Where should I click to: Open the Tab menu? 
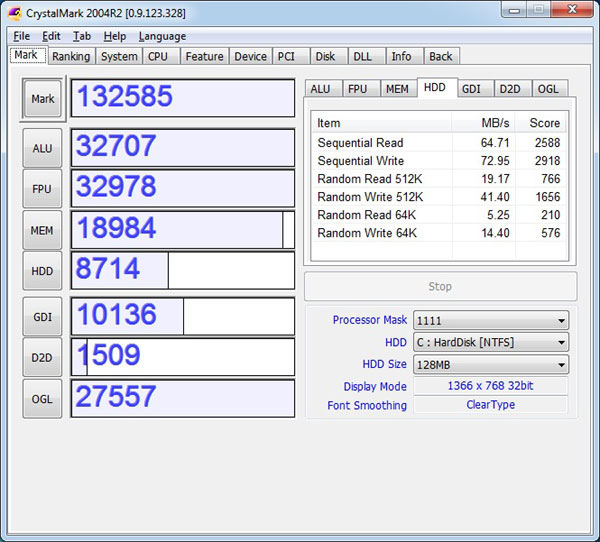[82, 36]
